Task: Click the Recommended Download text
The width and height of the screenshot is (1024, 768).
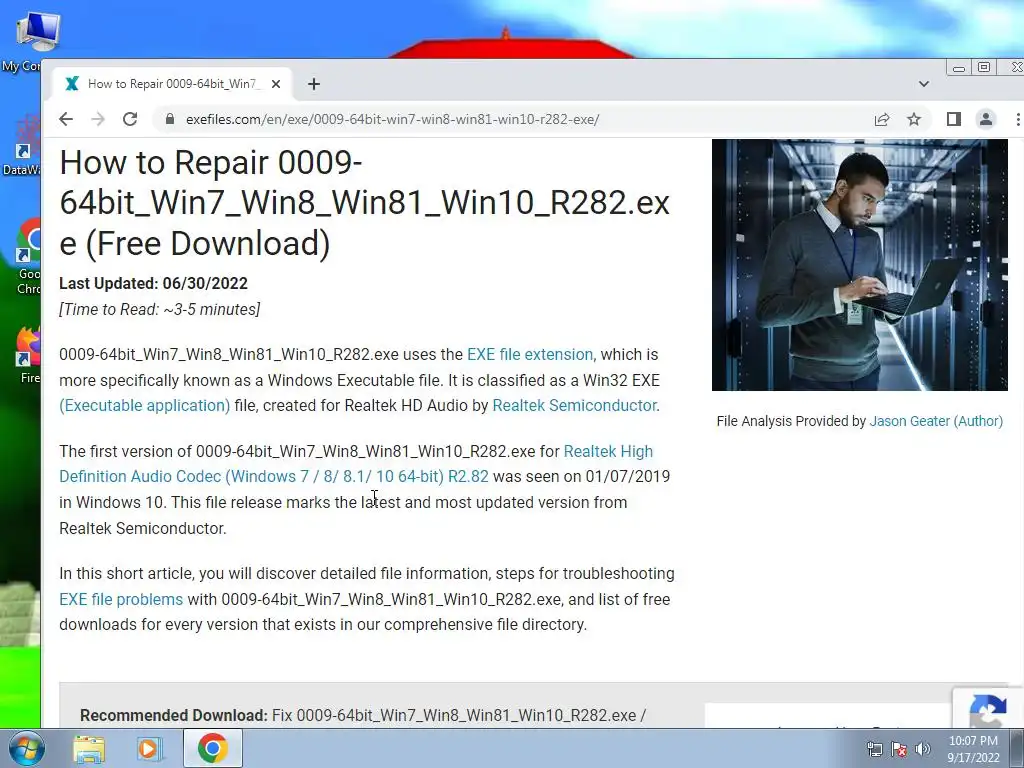Action: pyautogui.click(x=174, y=715)
